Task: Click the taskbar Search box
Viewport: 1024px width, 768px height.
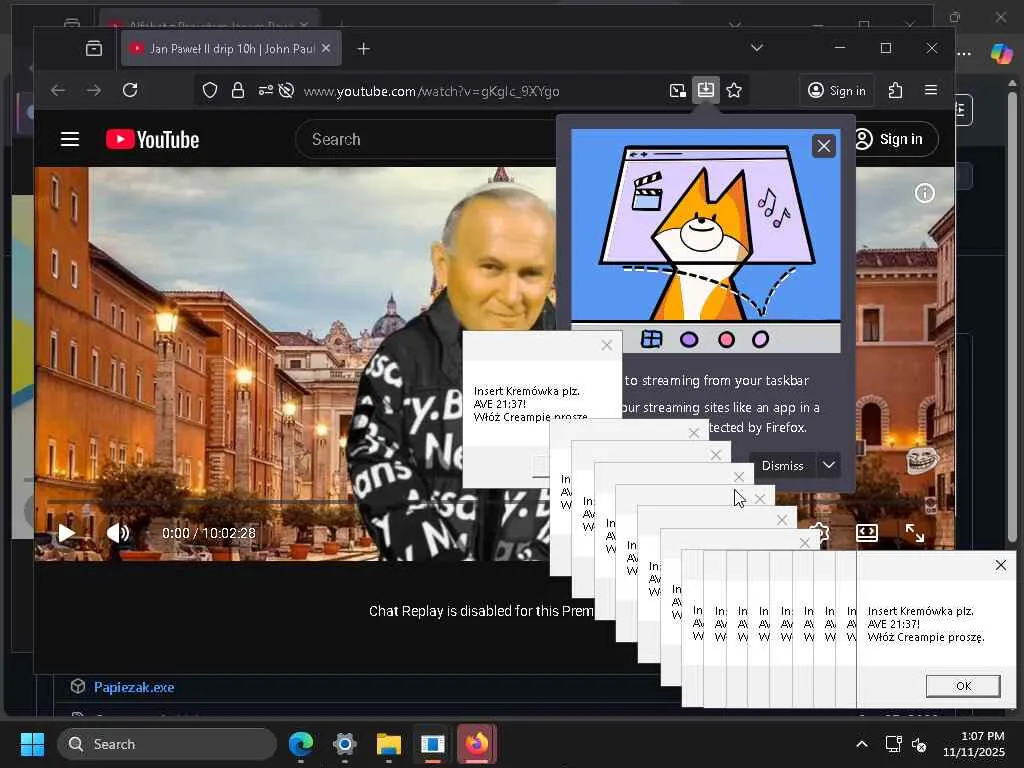Action: point(167,744)
